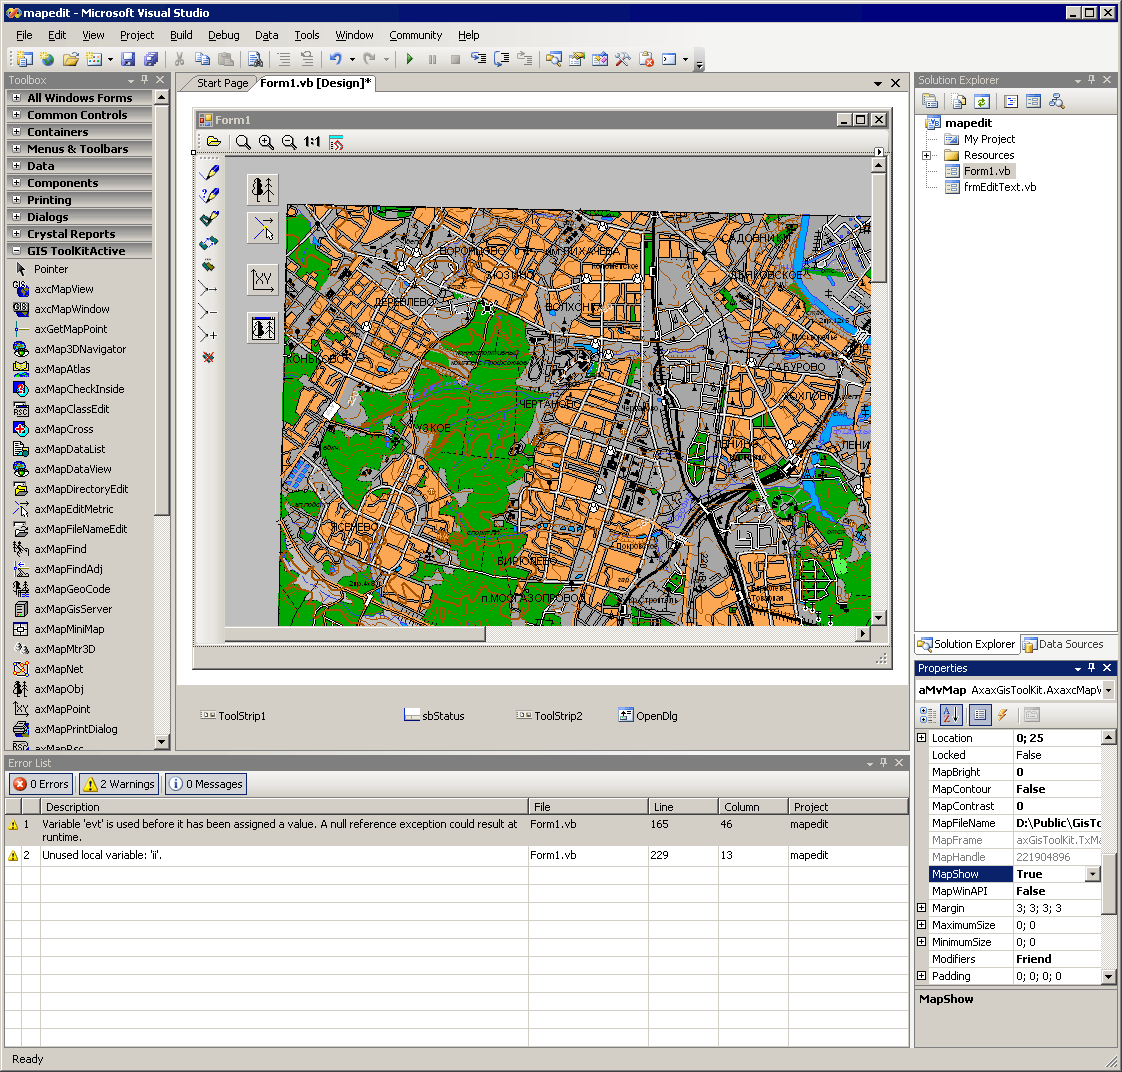Viewport: 1122px width, 1072px height.
Task: Select axcMapView in the Toolbox
Action: 64,289
